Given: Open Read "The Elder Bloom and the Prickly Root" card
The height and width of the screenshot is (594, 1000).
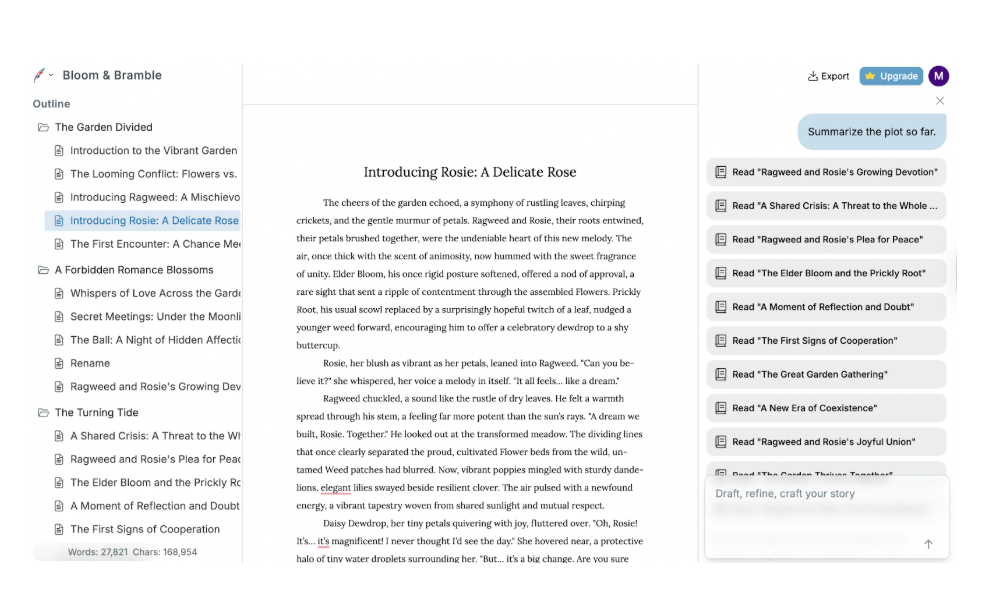Looking at the screenshot, I should point(826,273).
